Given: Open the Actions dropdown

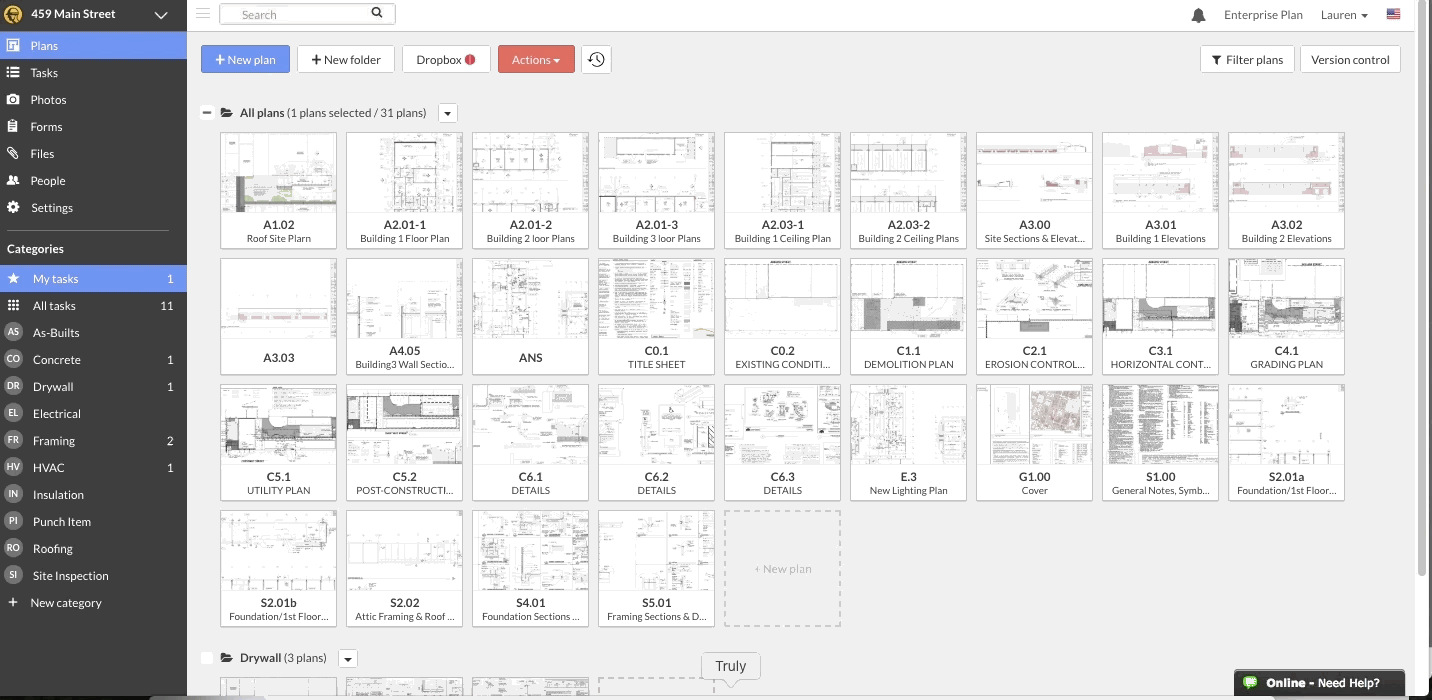Looking at the screenshot, I should pyautogui.click(x=536, y=60).
